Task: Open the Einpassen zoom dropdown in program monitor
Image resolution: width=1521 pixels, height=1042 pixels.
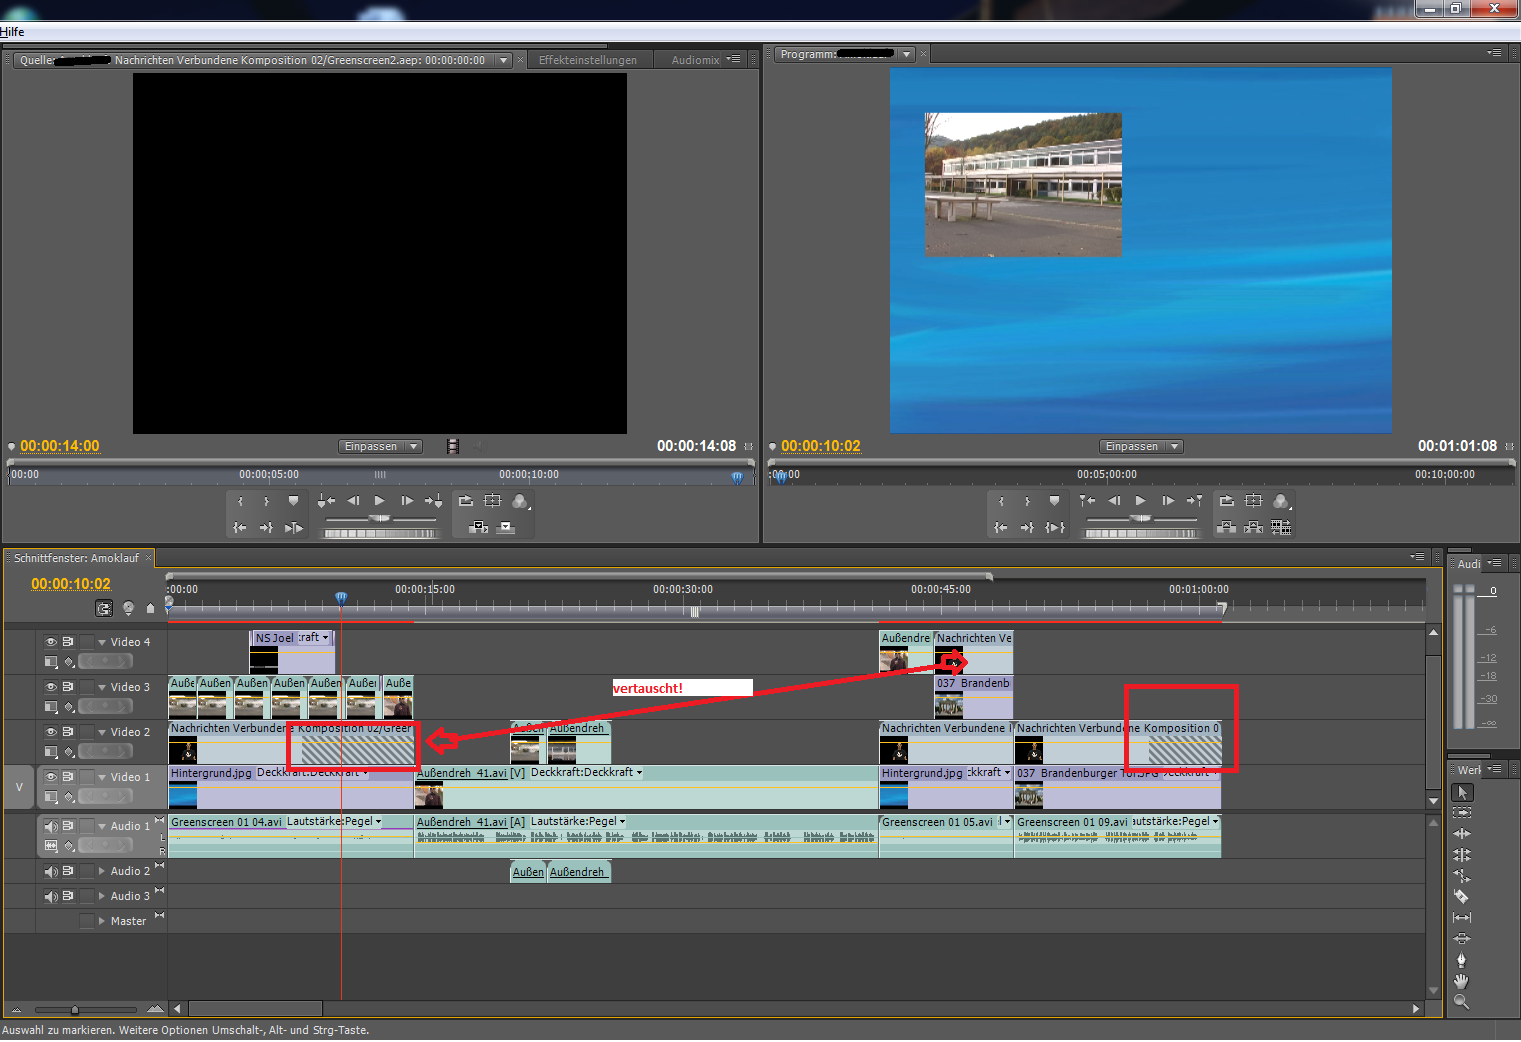Action: (1141, 447)
